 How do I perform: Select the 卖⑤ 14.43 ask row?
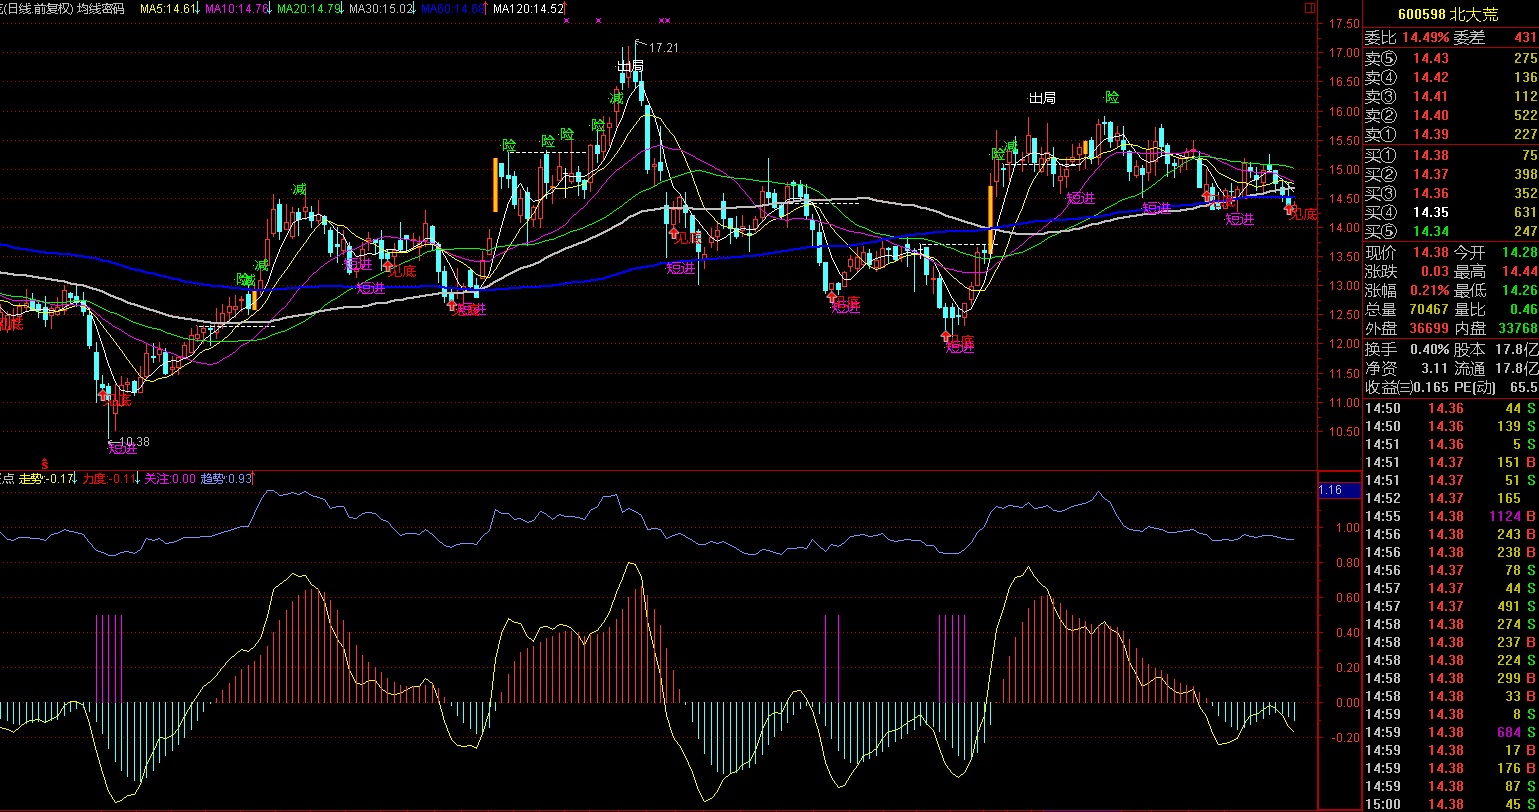coord(1451,58)
